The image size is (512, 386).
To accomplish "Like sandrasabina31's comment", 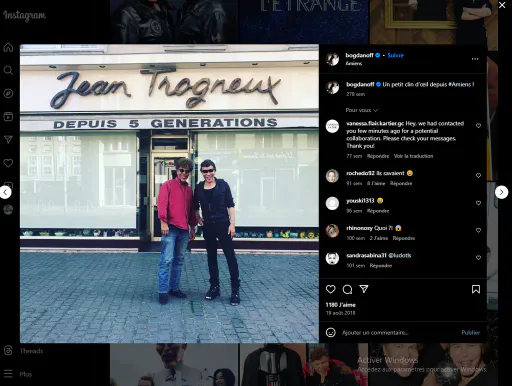I will point(478,258).
